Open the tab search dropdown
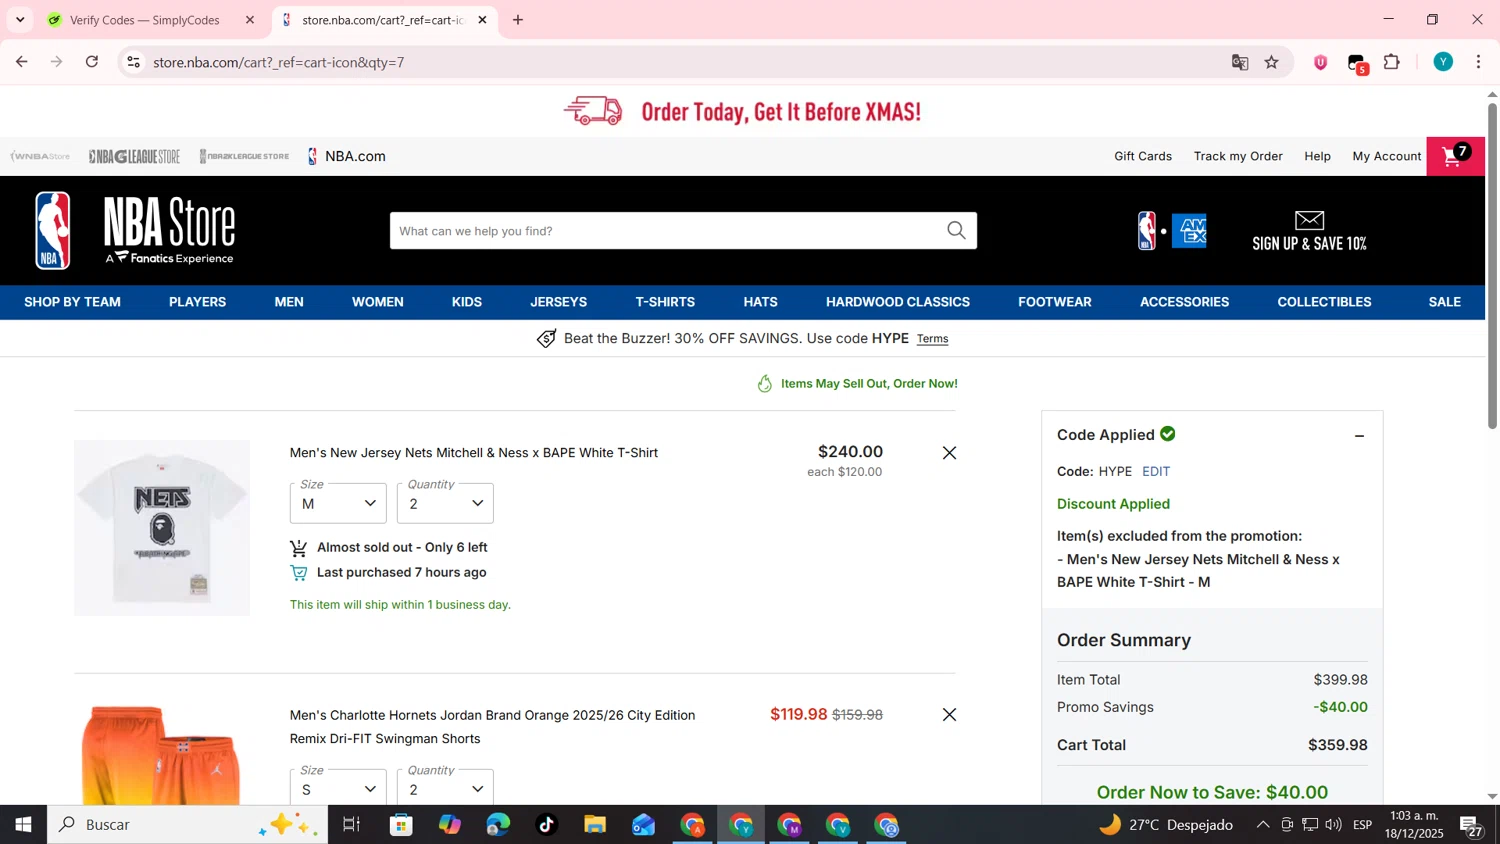The image size is (1500, 844). click(x=20, y=20)
